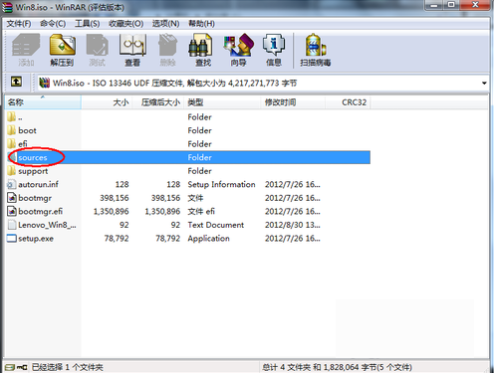Sort by Packed Size (压缩后大小) header
Image resolution: width=495 pixels, height=373 pixels.
[158, 102]
